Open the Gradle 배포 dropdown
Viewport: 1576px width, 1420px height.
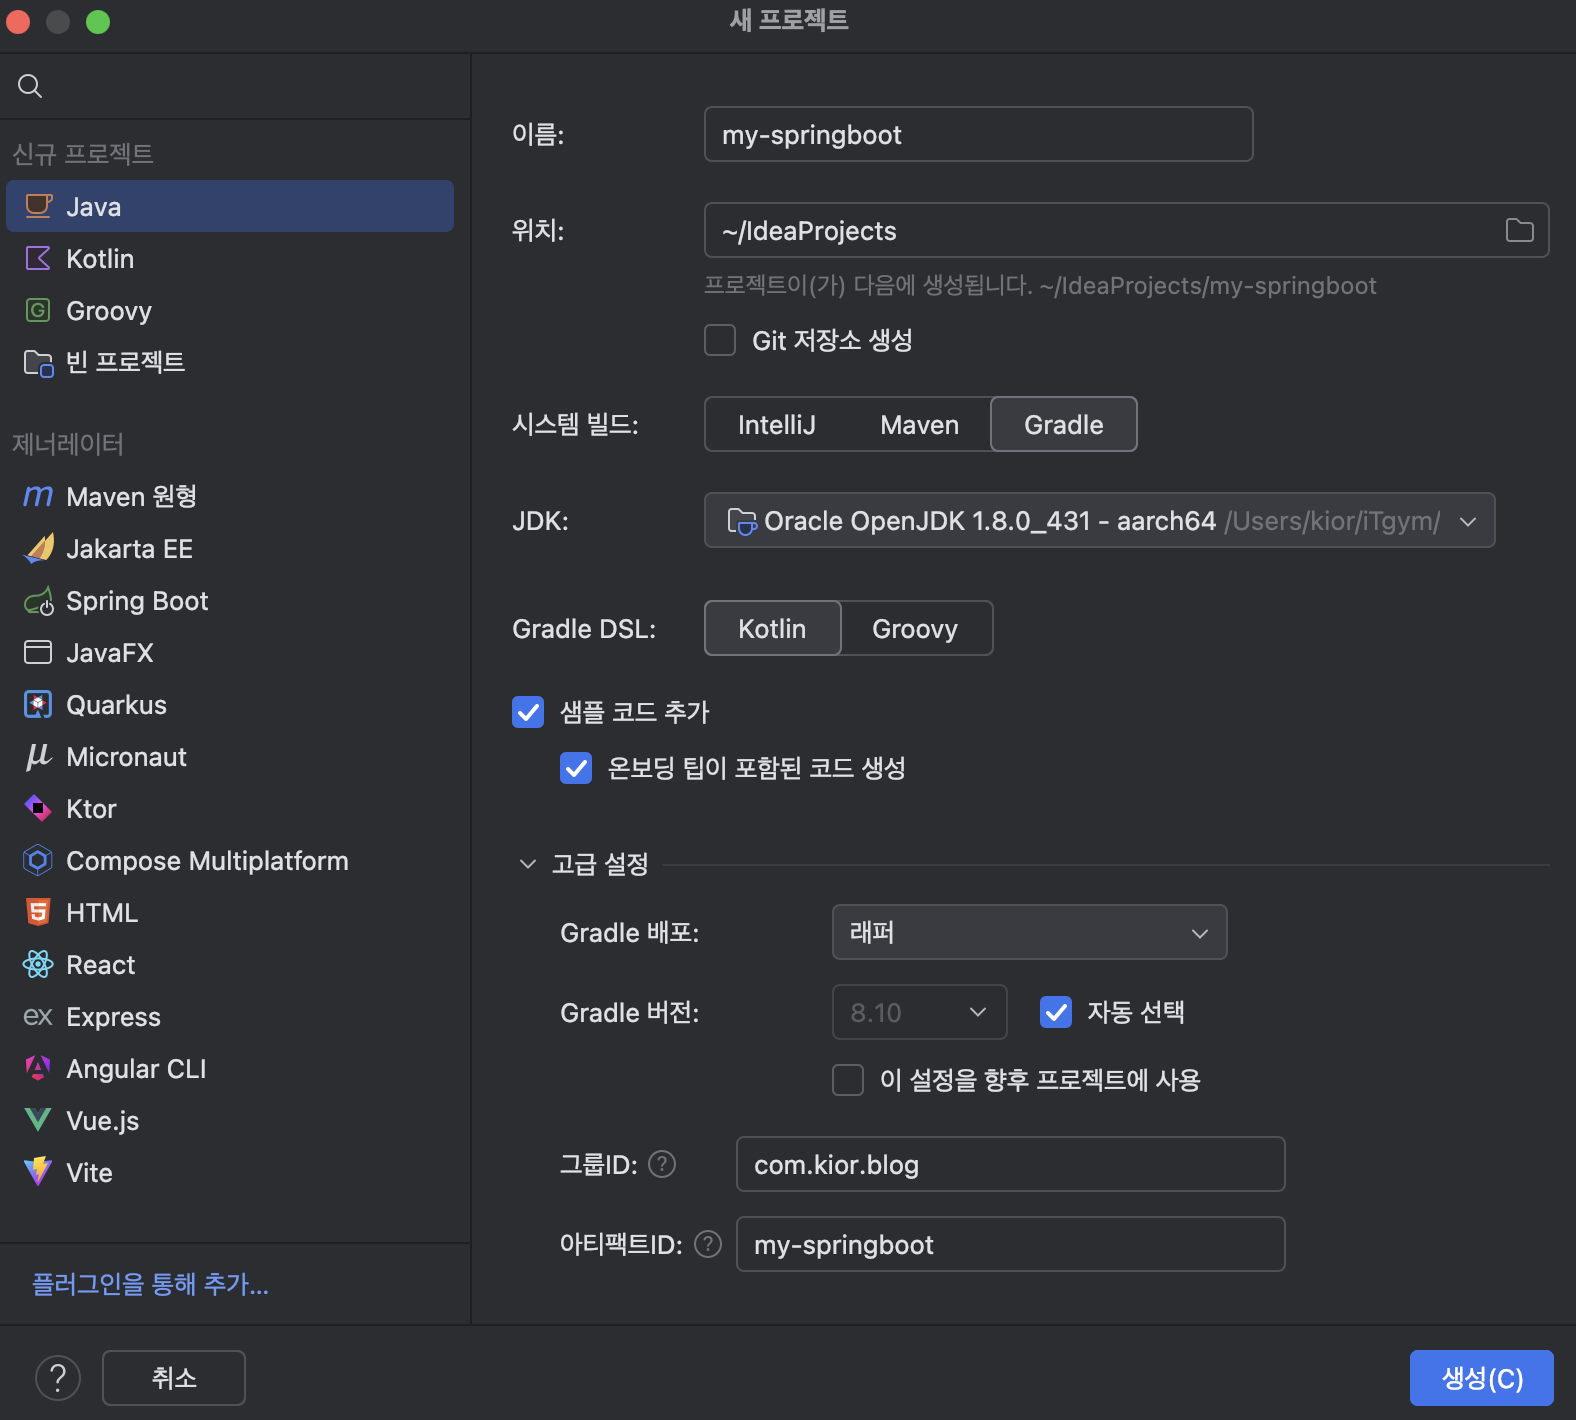(1030, 932)
